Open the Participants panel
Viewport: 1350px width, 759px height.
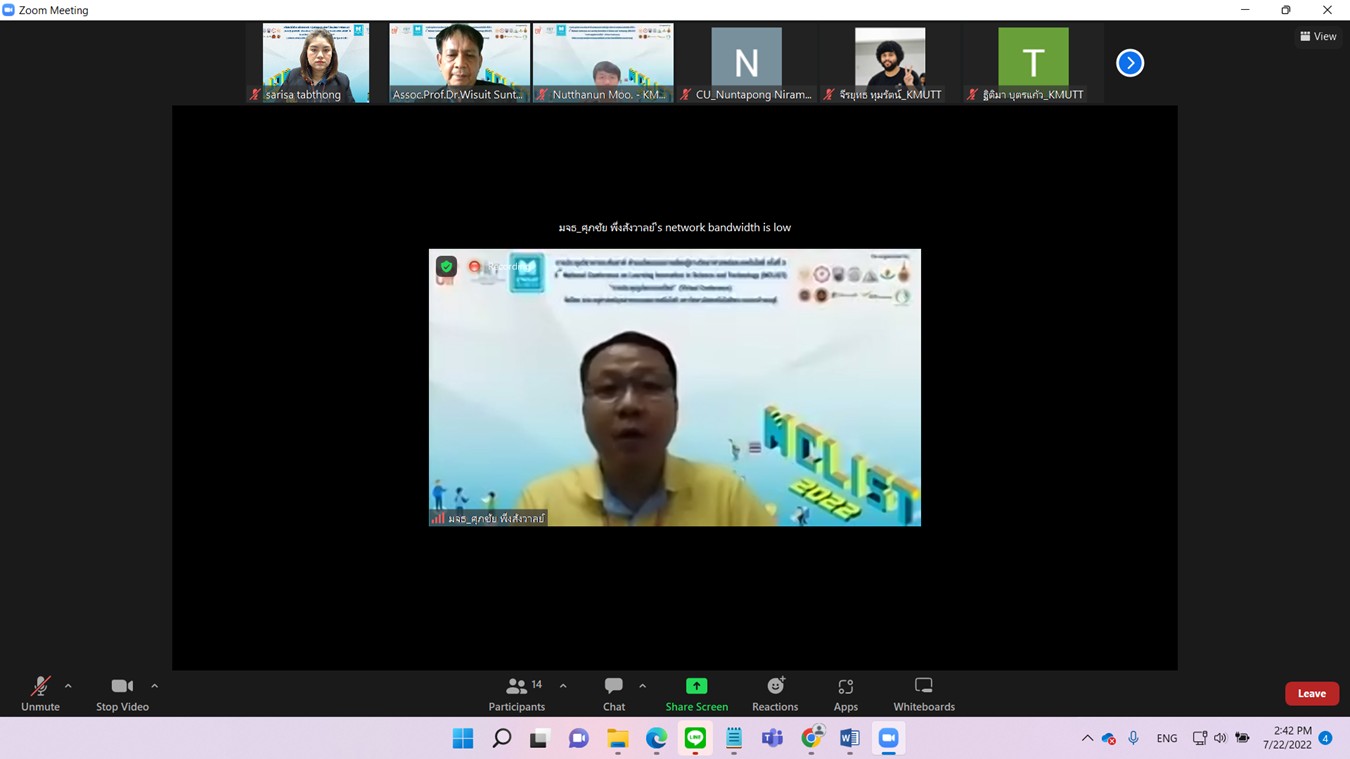pos(517,693)
